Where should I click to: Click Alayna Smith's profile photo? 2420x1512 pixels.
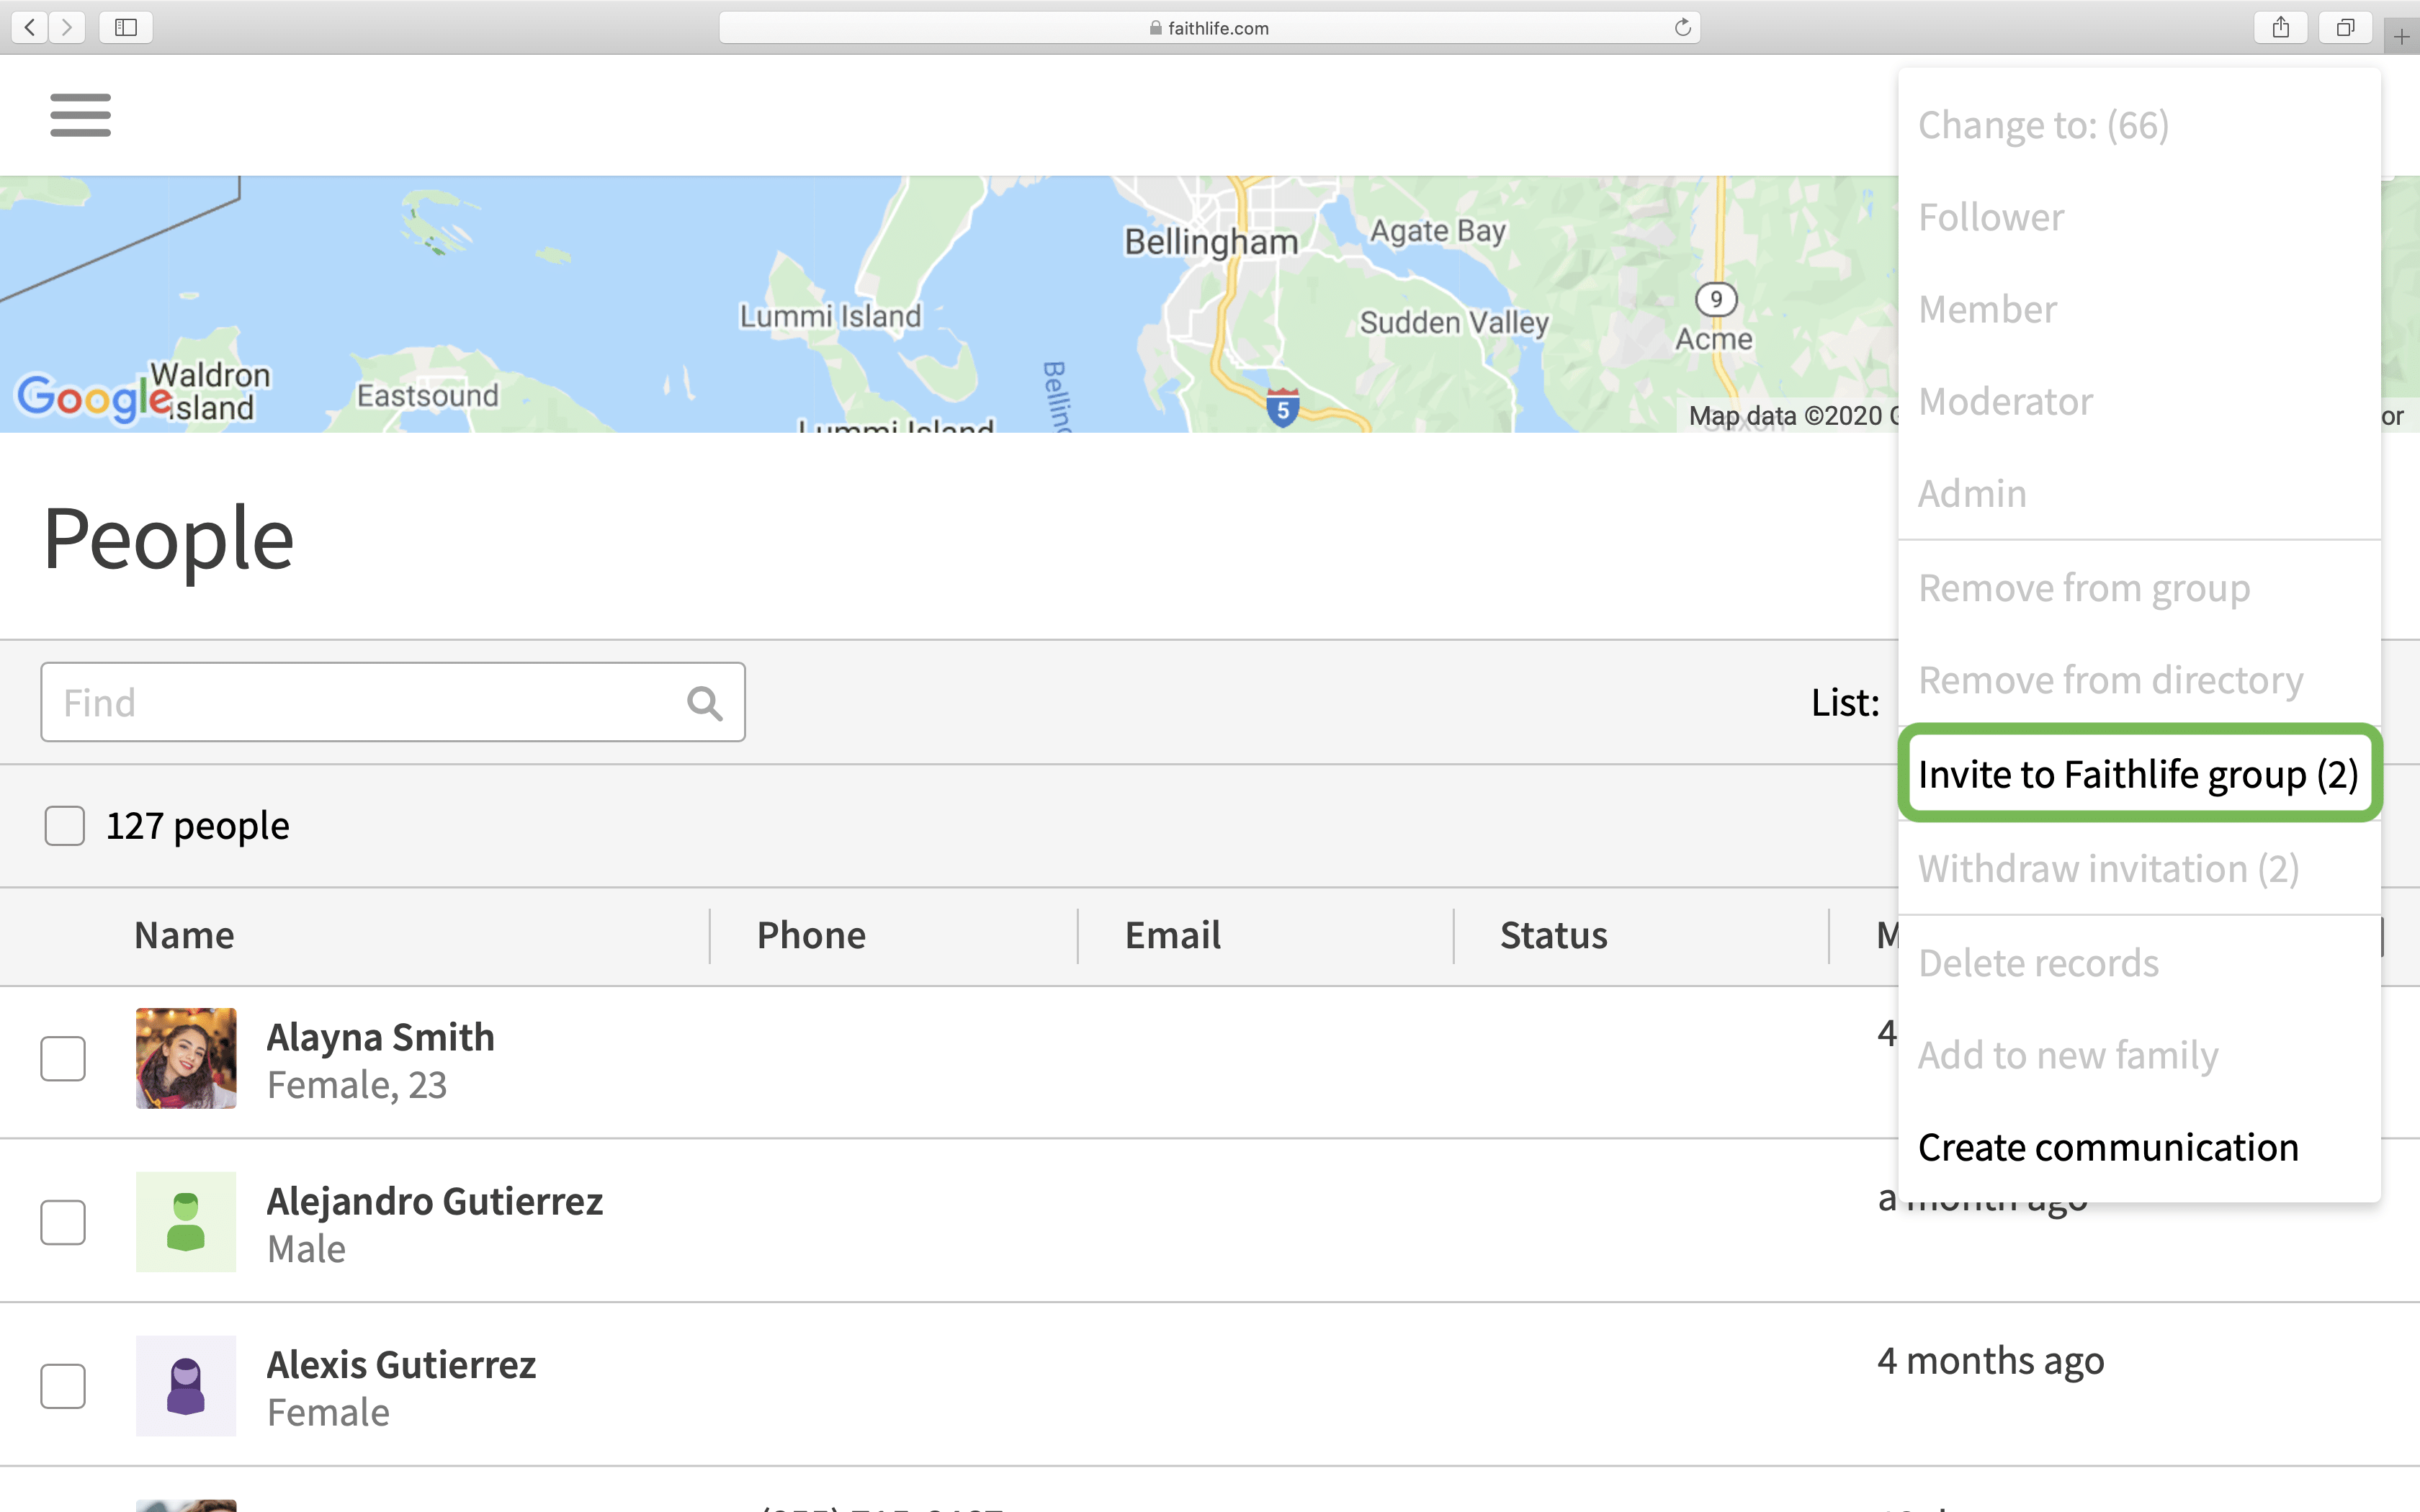click(x=186, y=1058)
